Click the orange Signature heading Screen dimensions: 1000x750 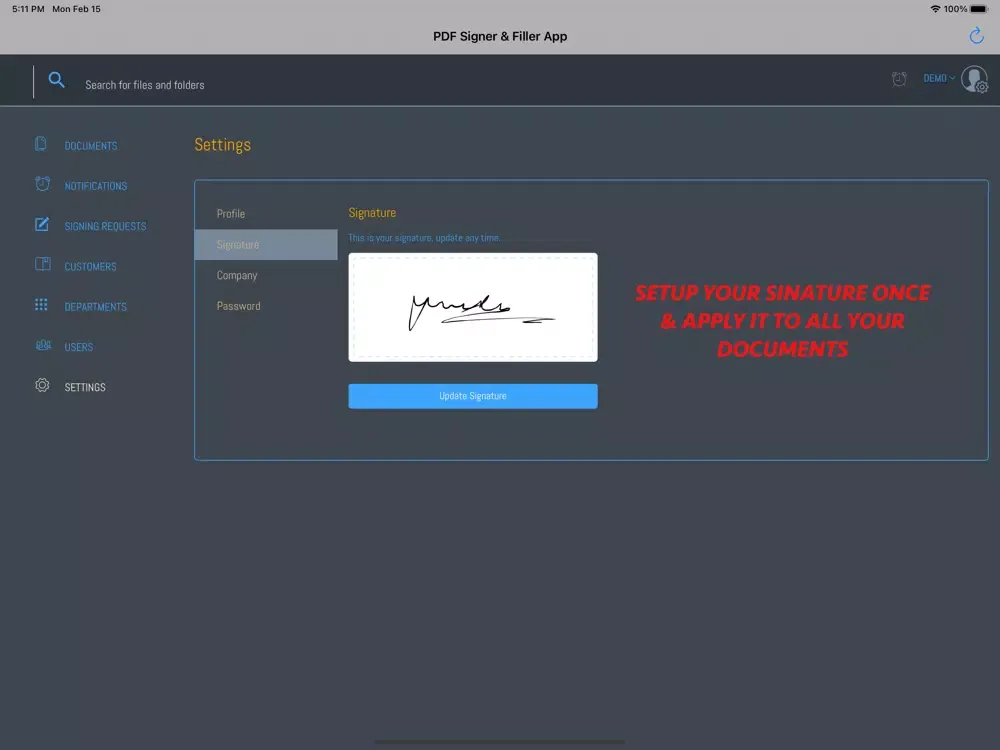coord(372,212)
